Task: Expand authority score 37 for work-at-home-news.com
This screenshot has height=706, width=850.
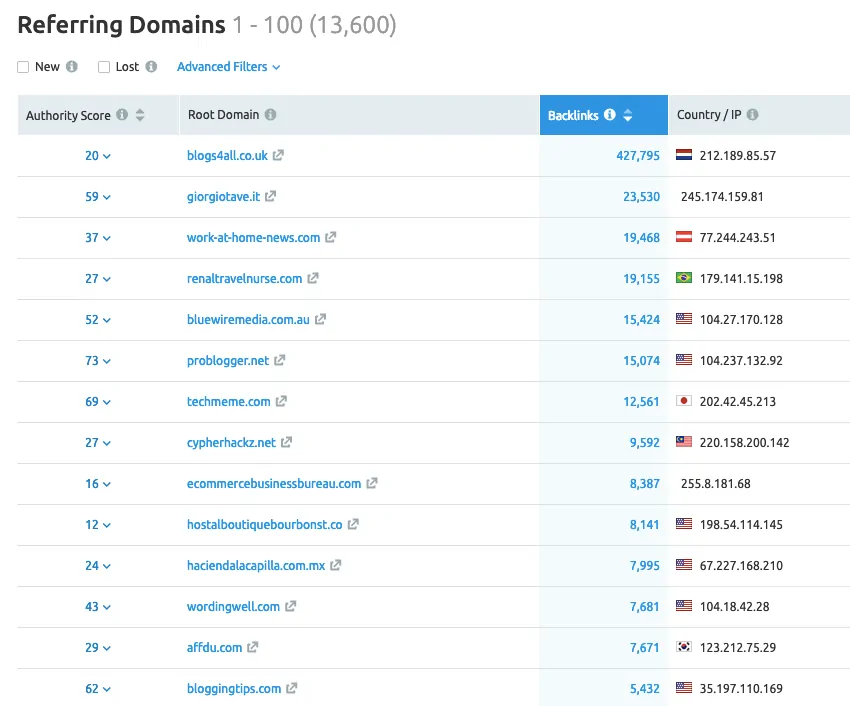Action: coord(98,238)
